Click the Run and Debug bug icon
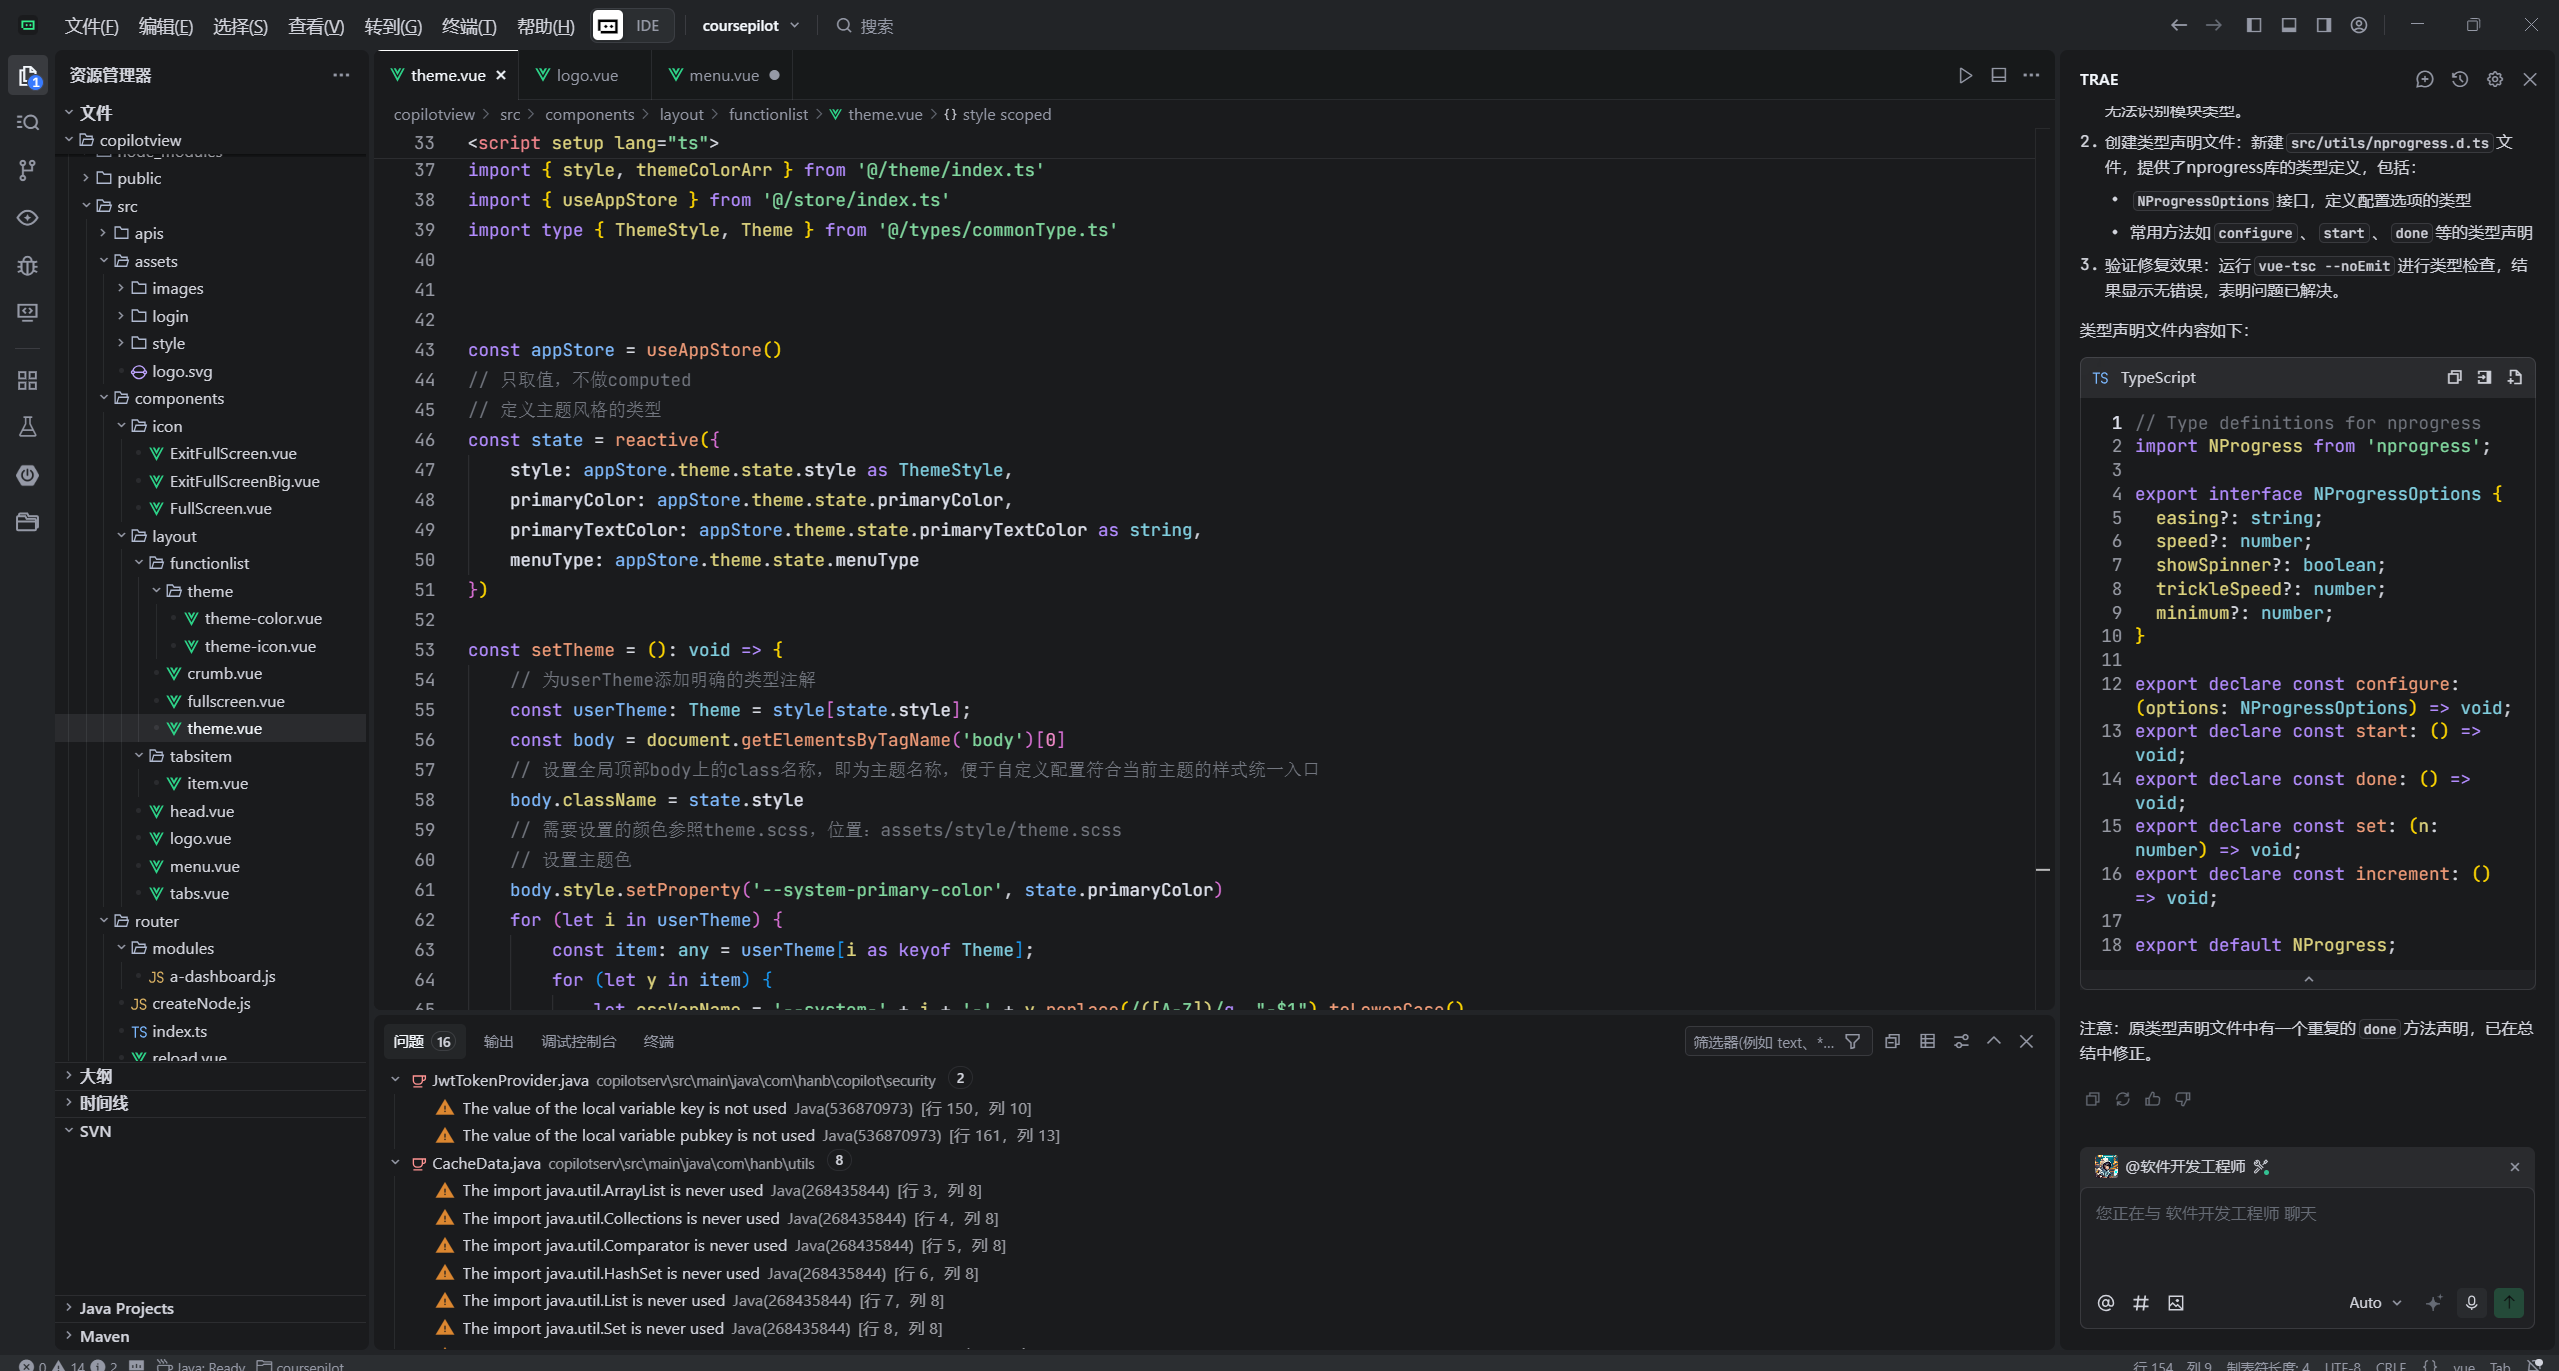Screen dimensions: 2559x1371 click(27, 265)
